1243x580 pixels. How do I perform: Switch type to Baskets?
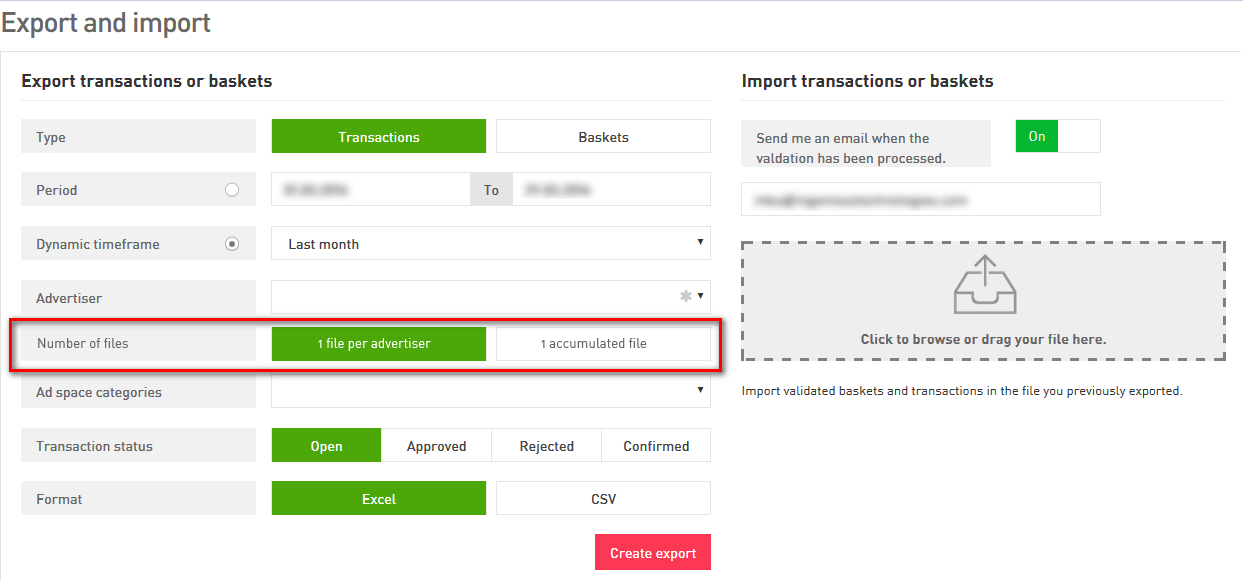click(x=603, y=137)
